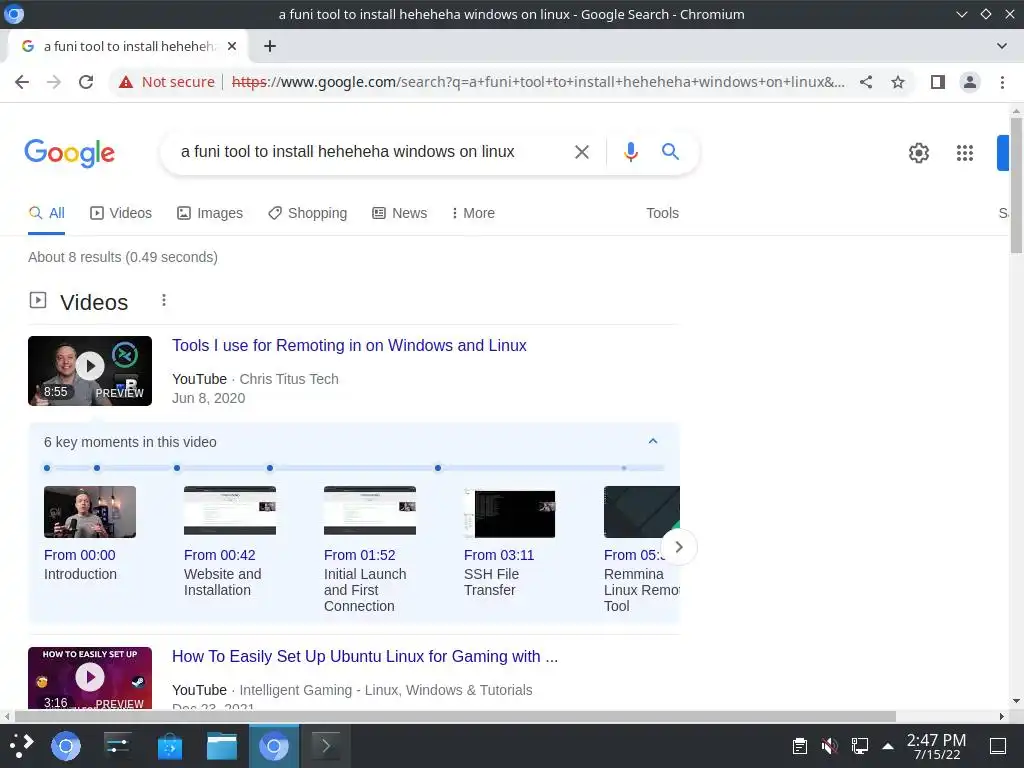The image size is (1024, 768).
Task: Open the tab search dropdown arrow
Action: (1002, 46)
